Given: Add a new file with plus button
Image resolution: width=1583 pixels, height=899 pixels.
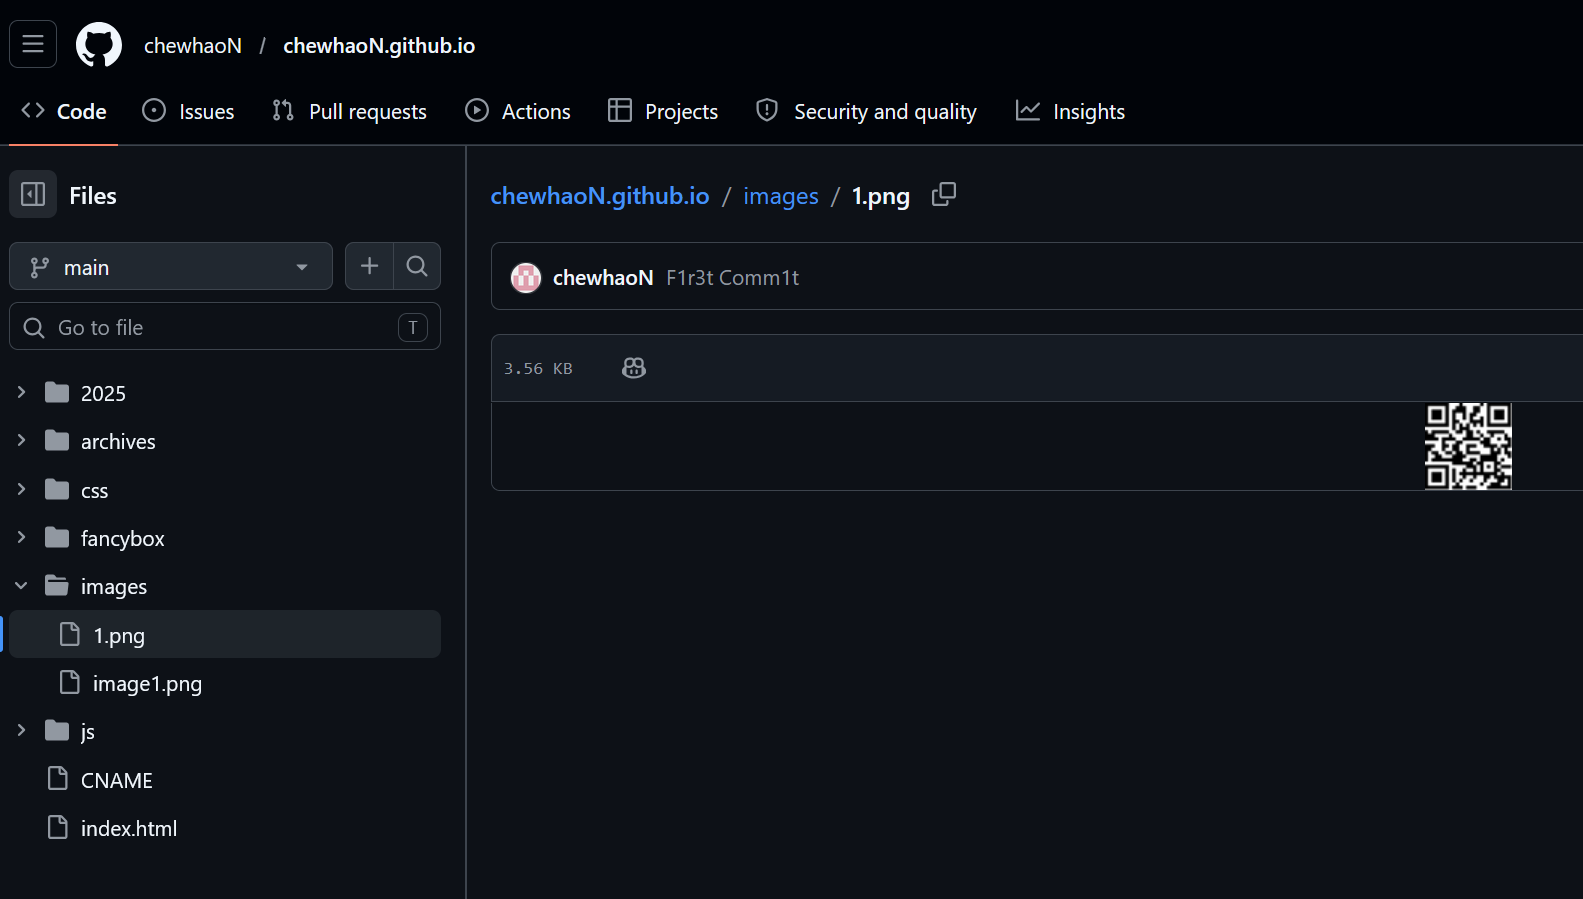Looking at the screenshot, I should coord(369,266).
